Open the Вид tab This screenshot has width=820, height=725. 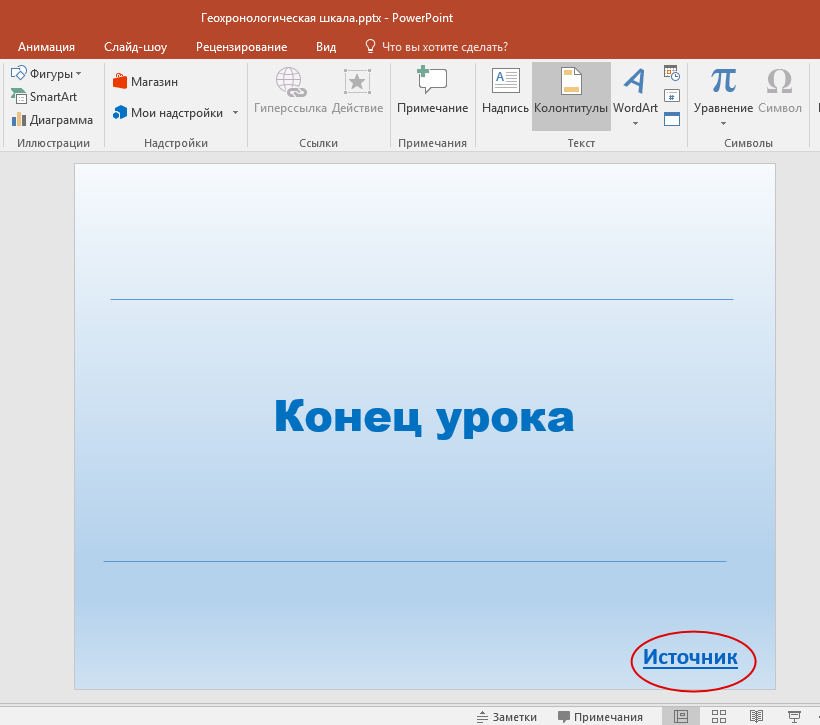coord(326,47)
